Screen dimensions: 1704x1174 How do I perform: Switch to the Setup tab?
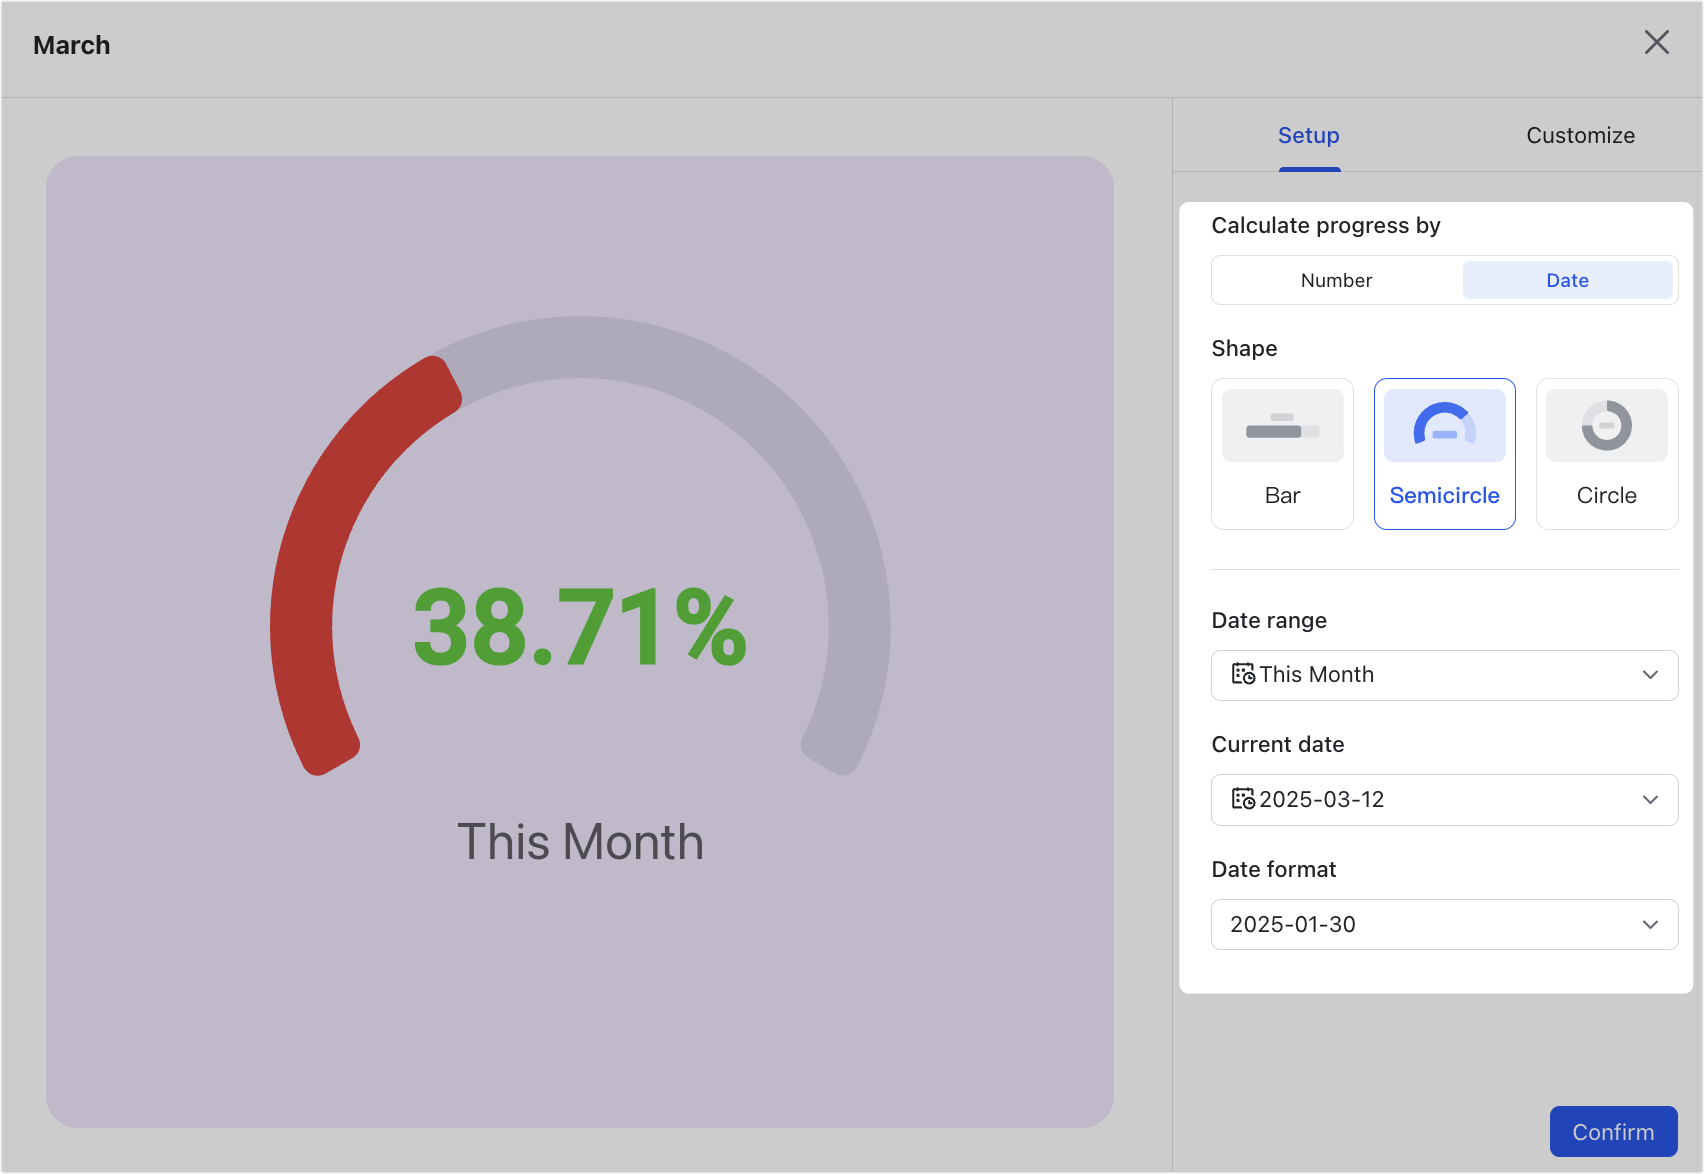pos(1308,135)
